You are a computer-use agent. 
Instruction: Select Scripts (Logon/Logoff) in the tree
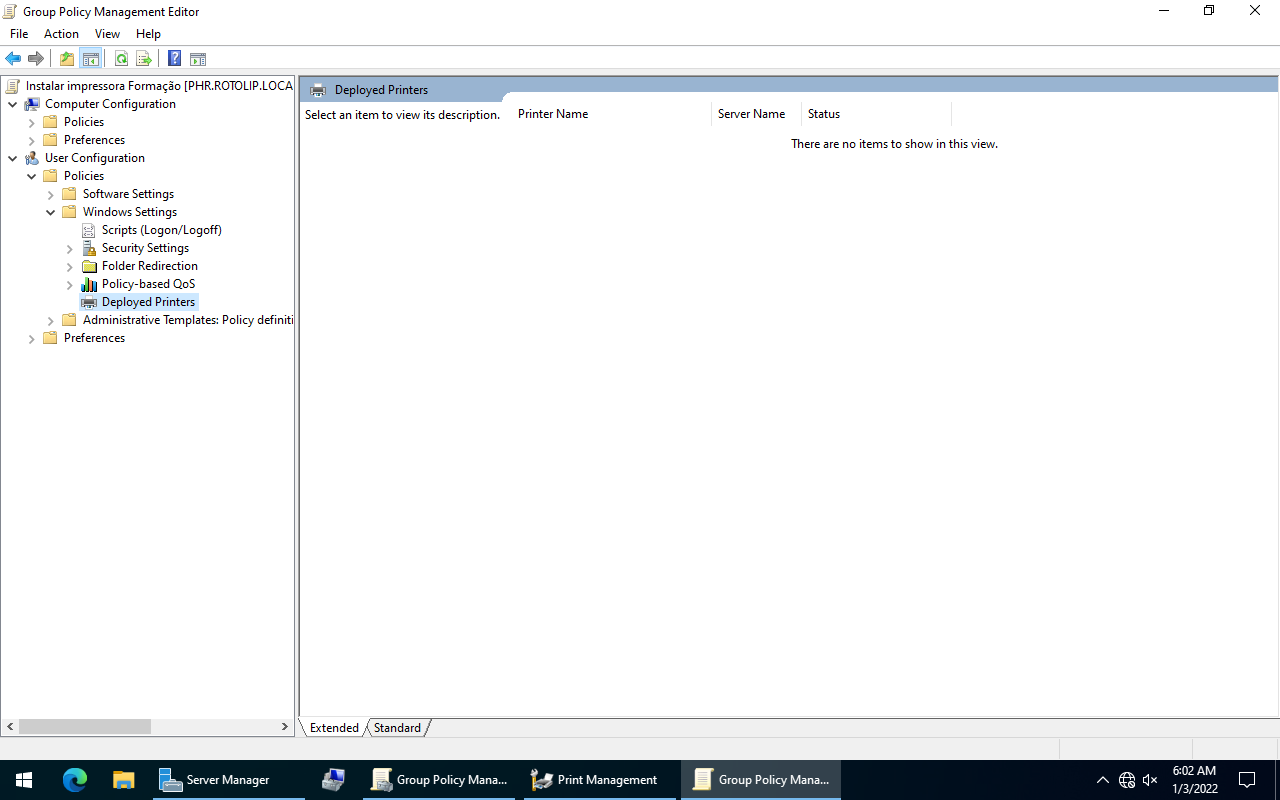tap(161, 230)
